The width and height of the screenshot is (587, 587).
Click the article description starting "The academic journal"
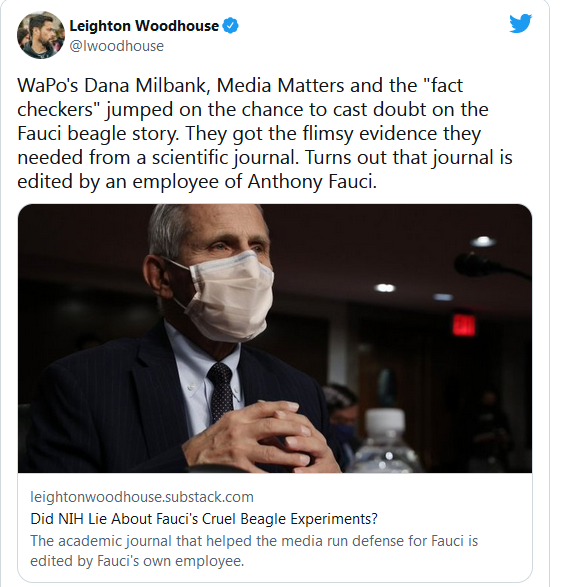point(254,551)
